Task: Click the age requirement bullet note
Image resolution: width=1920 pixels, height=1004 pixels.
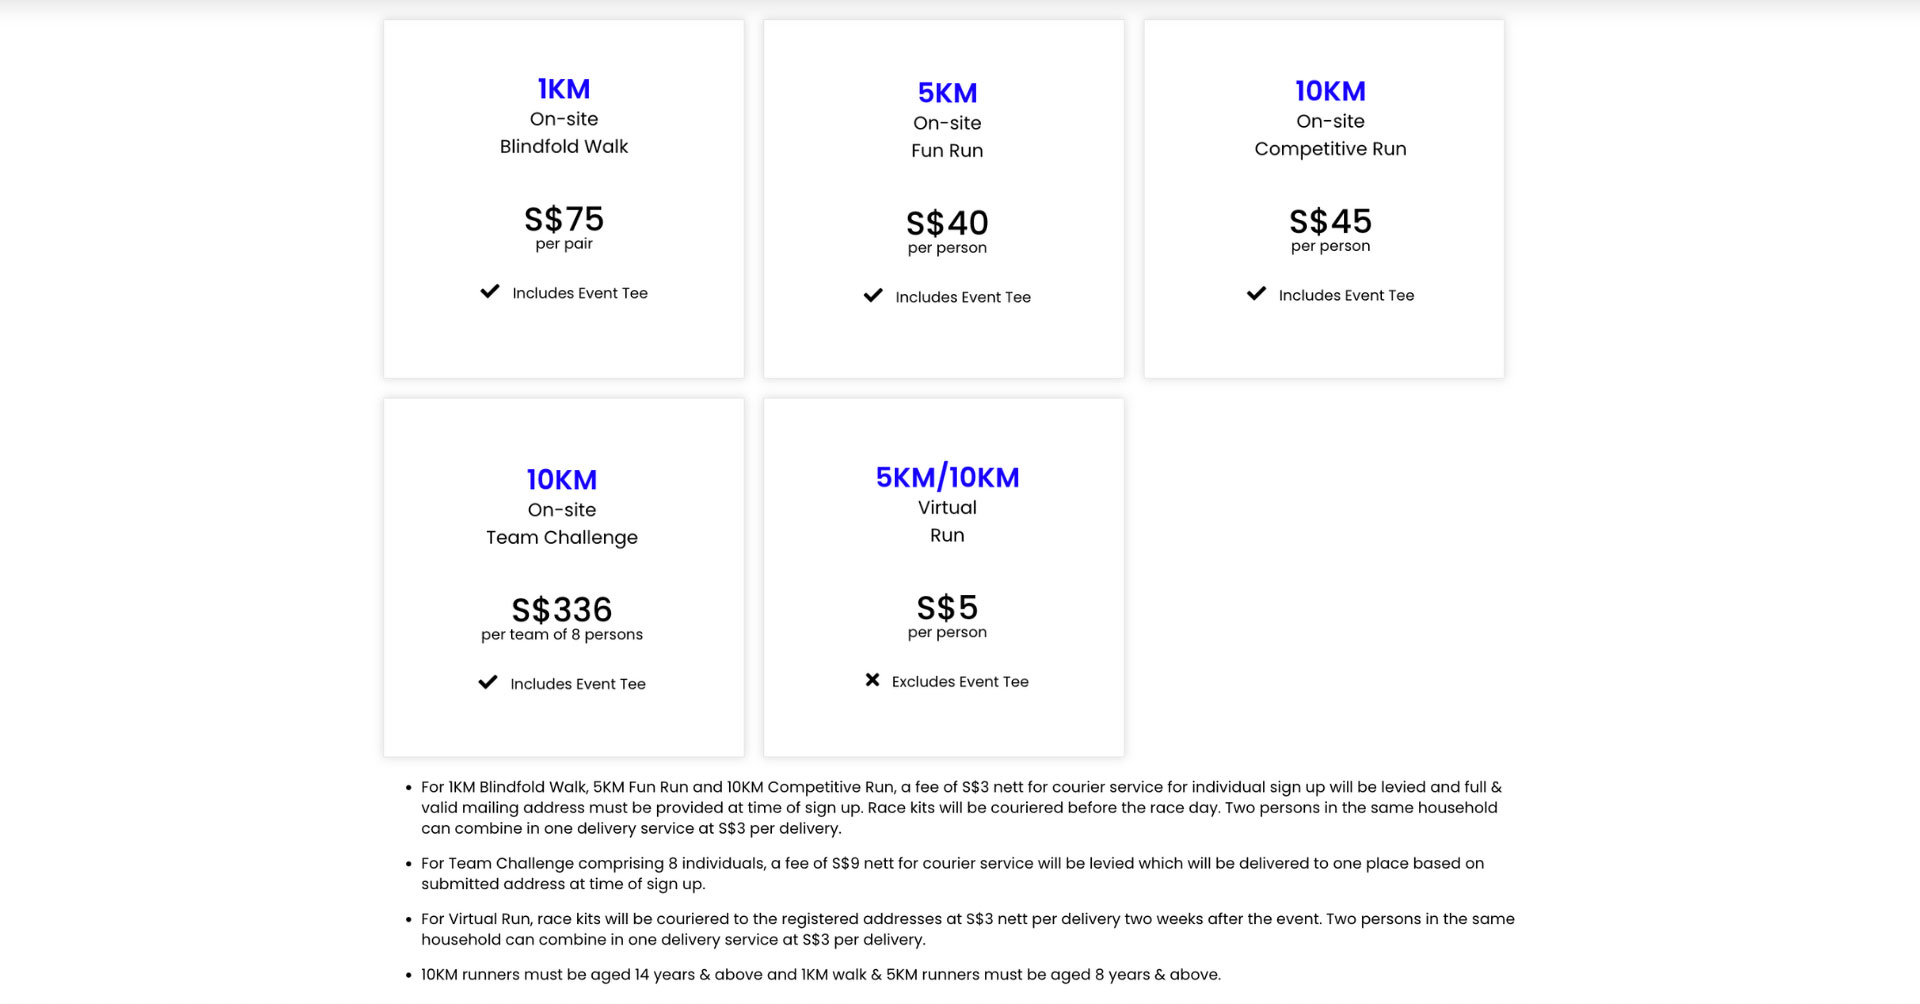Action: (x=821, y=975)
